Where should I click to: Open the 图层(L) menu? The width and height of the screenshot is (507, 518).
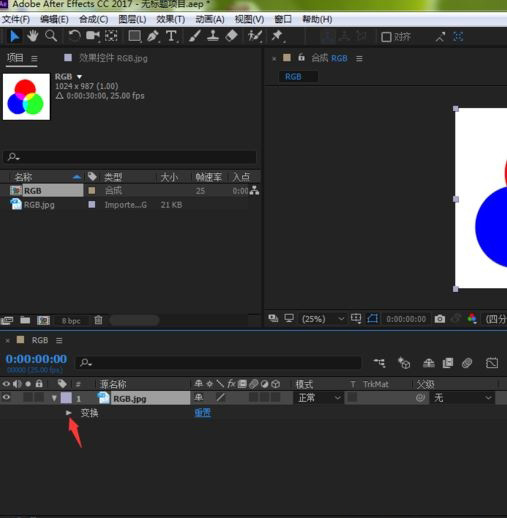132,19
